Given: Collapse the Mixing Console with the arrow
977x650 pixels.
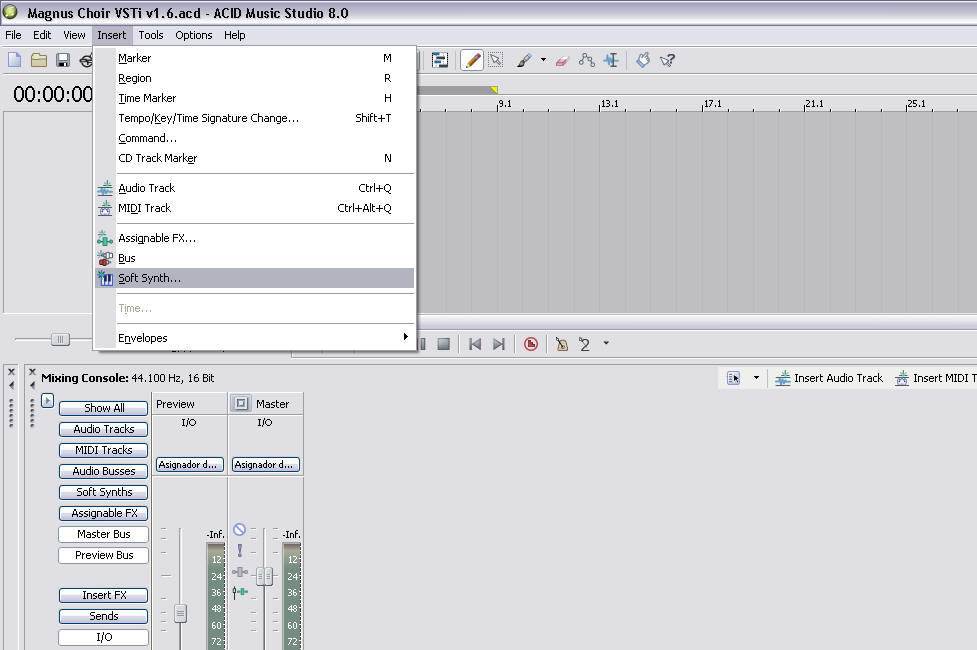Looking at the screenshot, I should click(x=32, y=385).
